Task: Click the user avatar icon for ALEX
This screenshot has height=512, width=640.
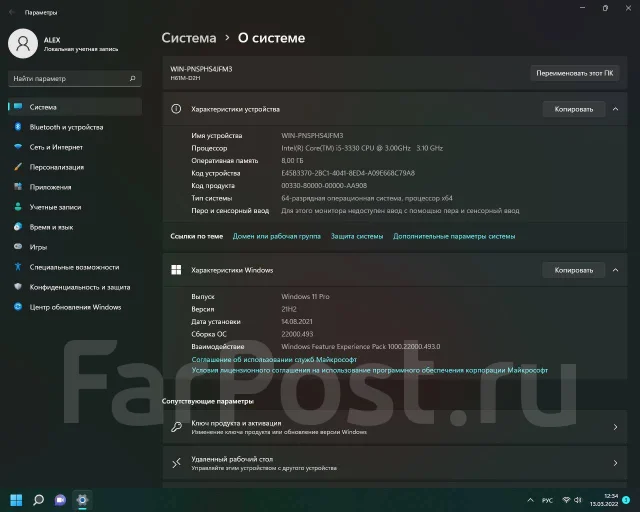Action: coord(23,43)
